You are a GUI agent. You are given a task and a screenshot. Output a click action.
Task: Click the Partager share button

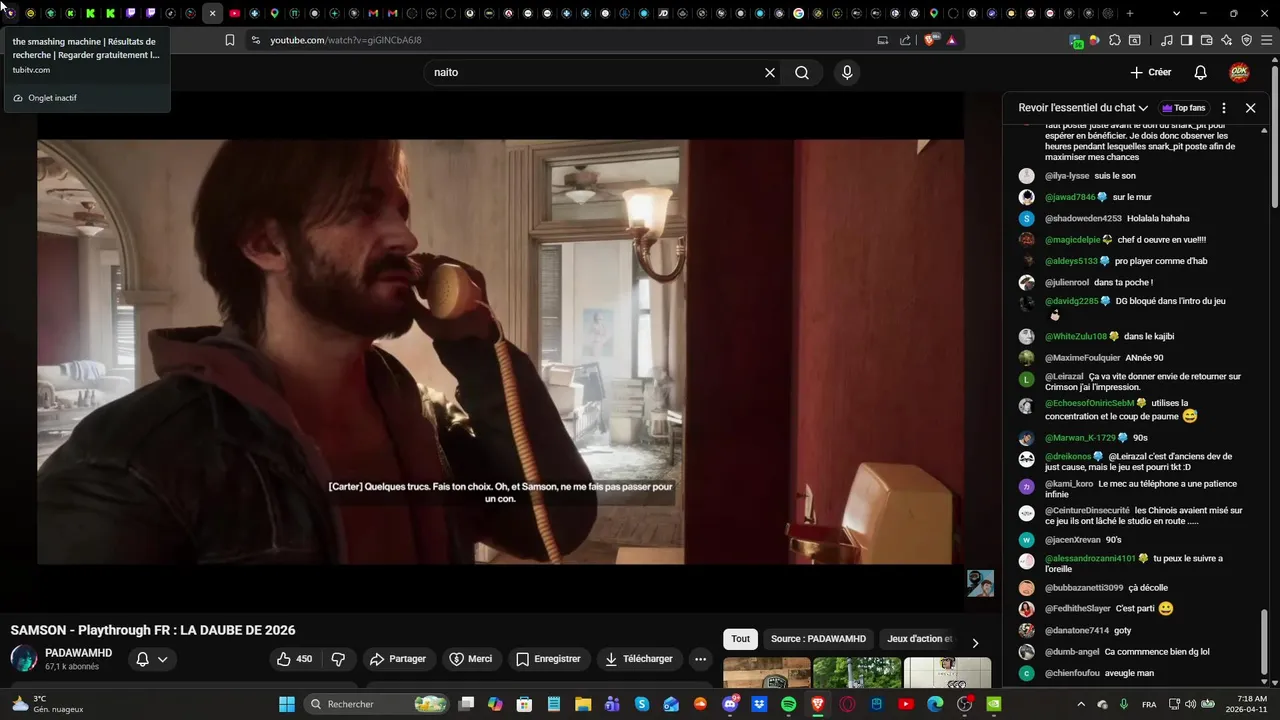pyautogui.click(x=398, y=659)
